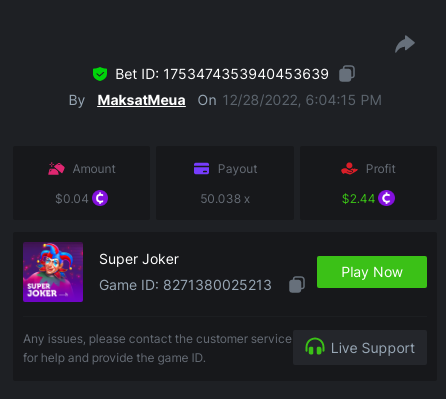446x399 pixels.
Task: Click the green $2.44 profit value
Action: point(359,199)
